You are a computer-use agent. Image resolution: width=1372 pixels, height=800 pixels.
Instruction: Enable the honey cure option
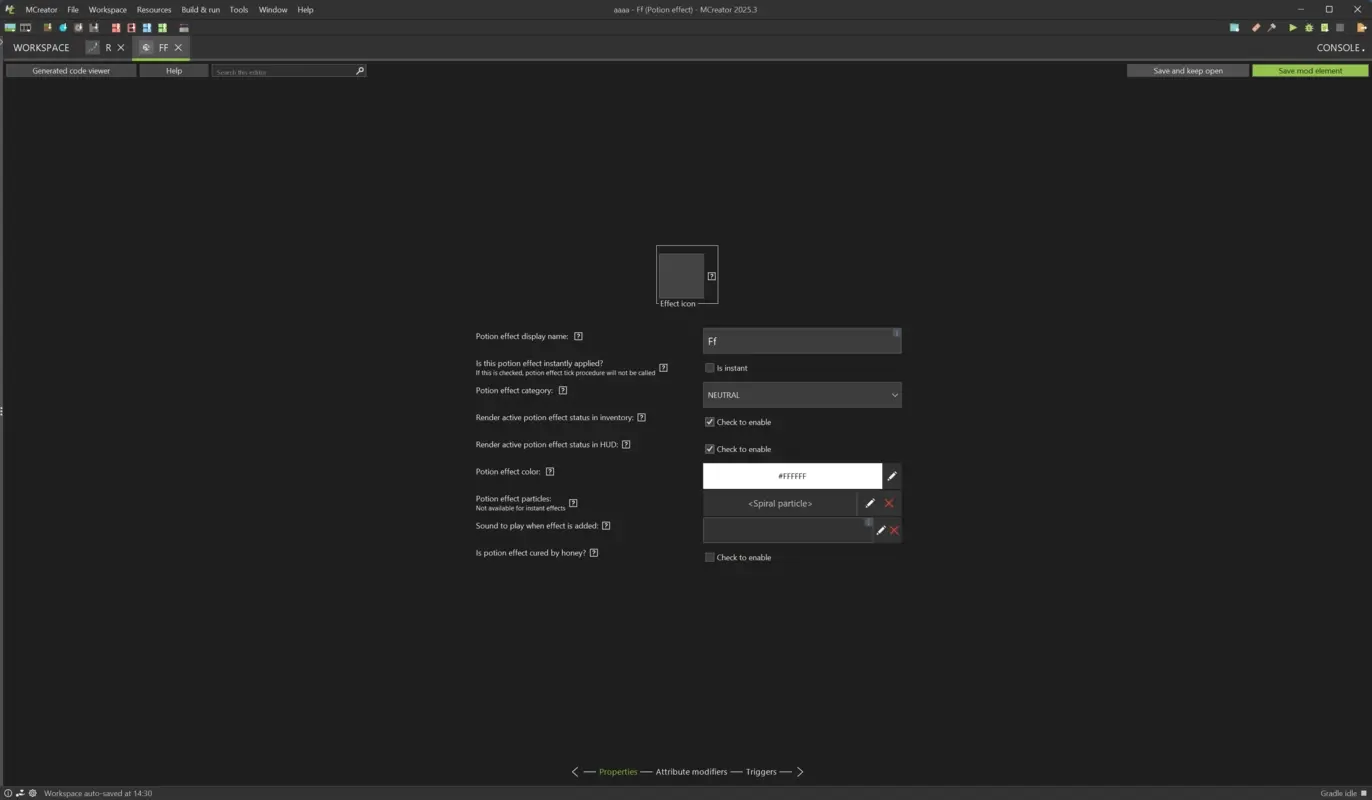pyautogui.click(x=710, y=557)
